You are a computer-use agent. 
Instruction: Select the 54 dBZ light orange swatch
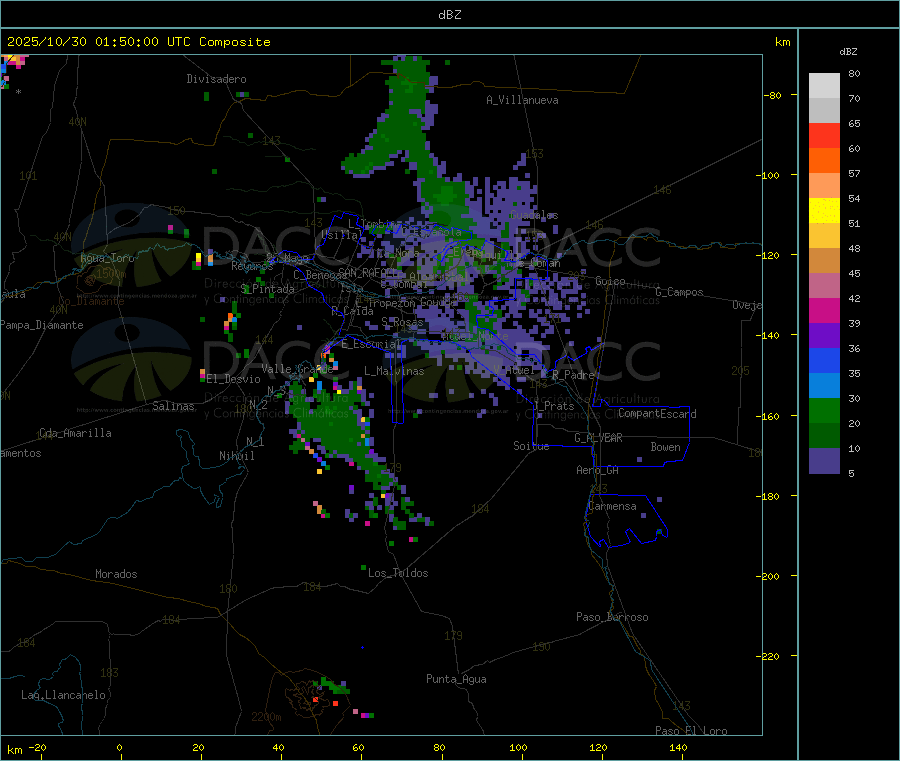pyautogui.click(x=824, y=186)
